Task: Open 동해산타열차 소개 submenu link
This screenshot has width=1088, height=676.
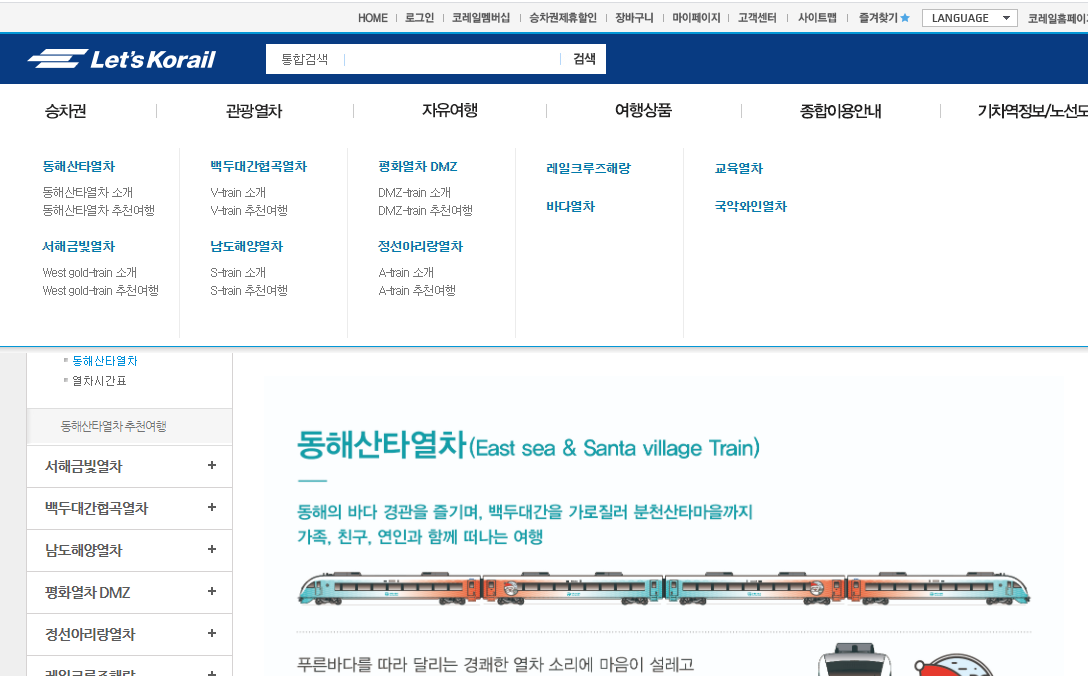Action: click(x=87, y=192)
